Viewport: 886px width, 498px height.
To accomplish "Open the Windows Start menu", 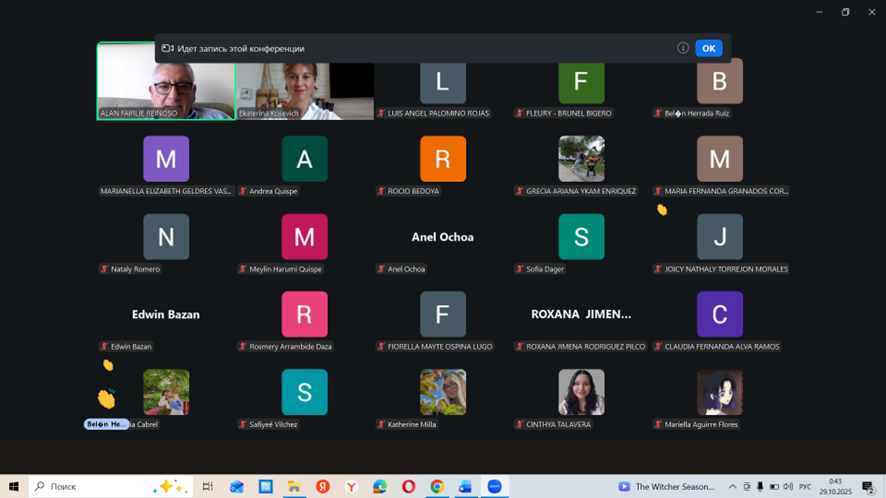I will pos(14,487).
